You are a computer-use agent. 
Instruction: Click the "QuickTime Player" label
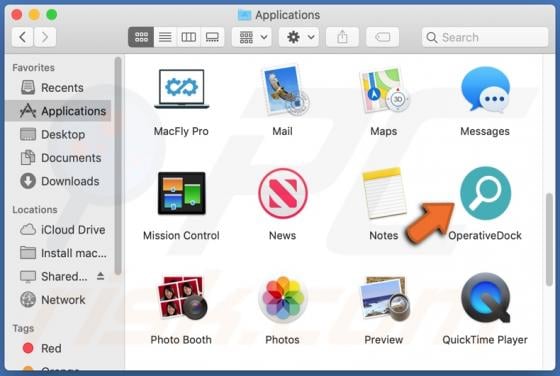pos(485,340)
